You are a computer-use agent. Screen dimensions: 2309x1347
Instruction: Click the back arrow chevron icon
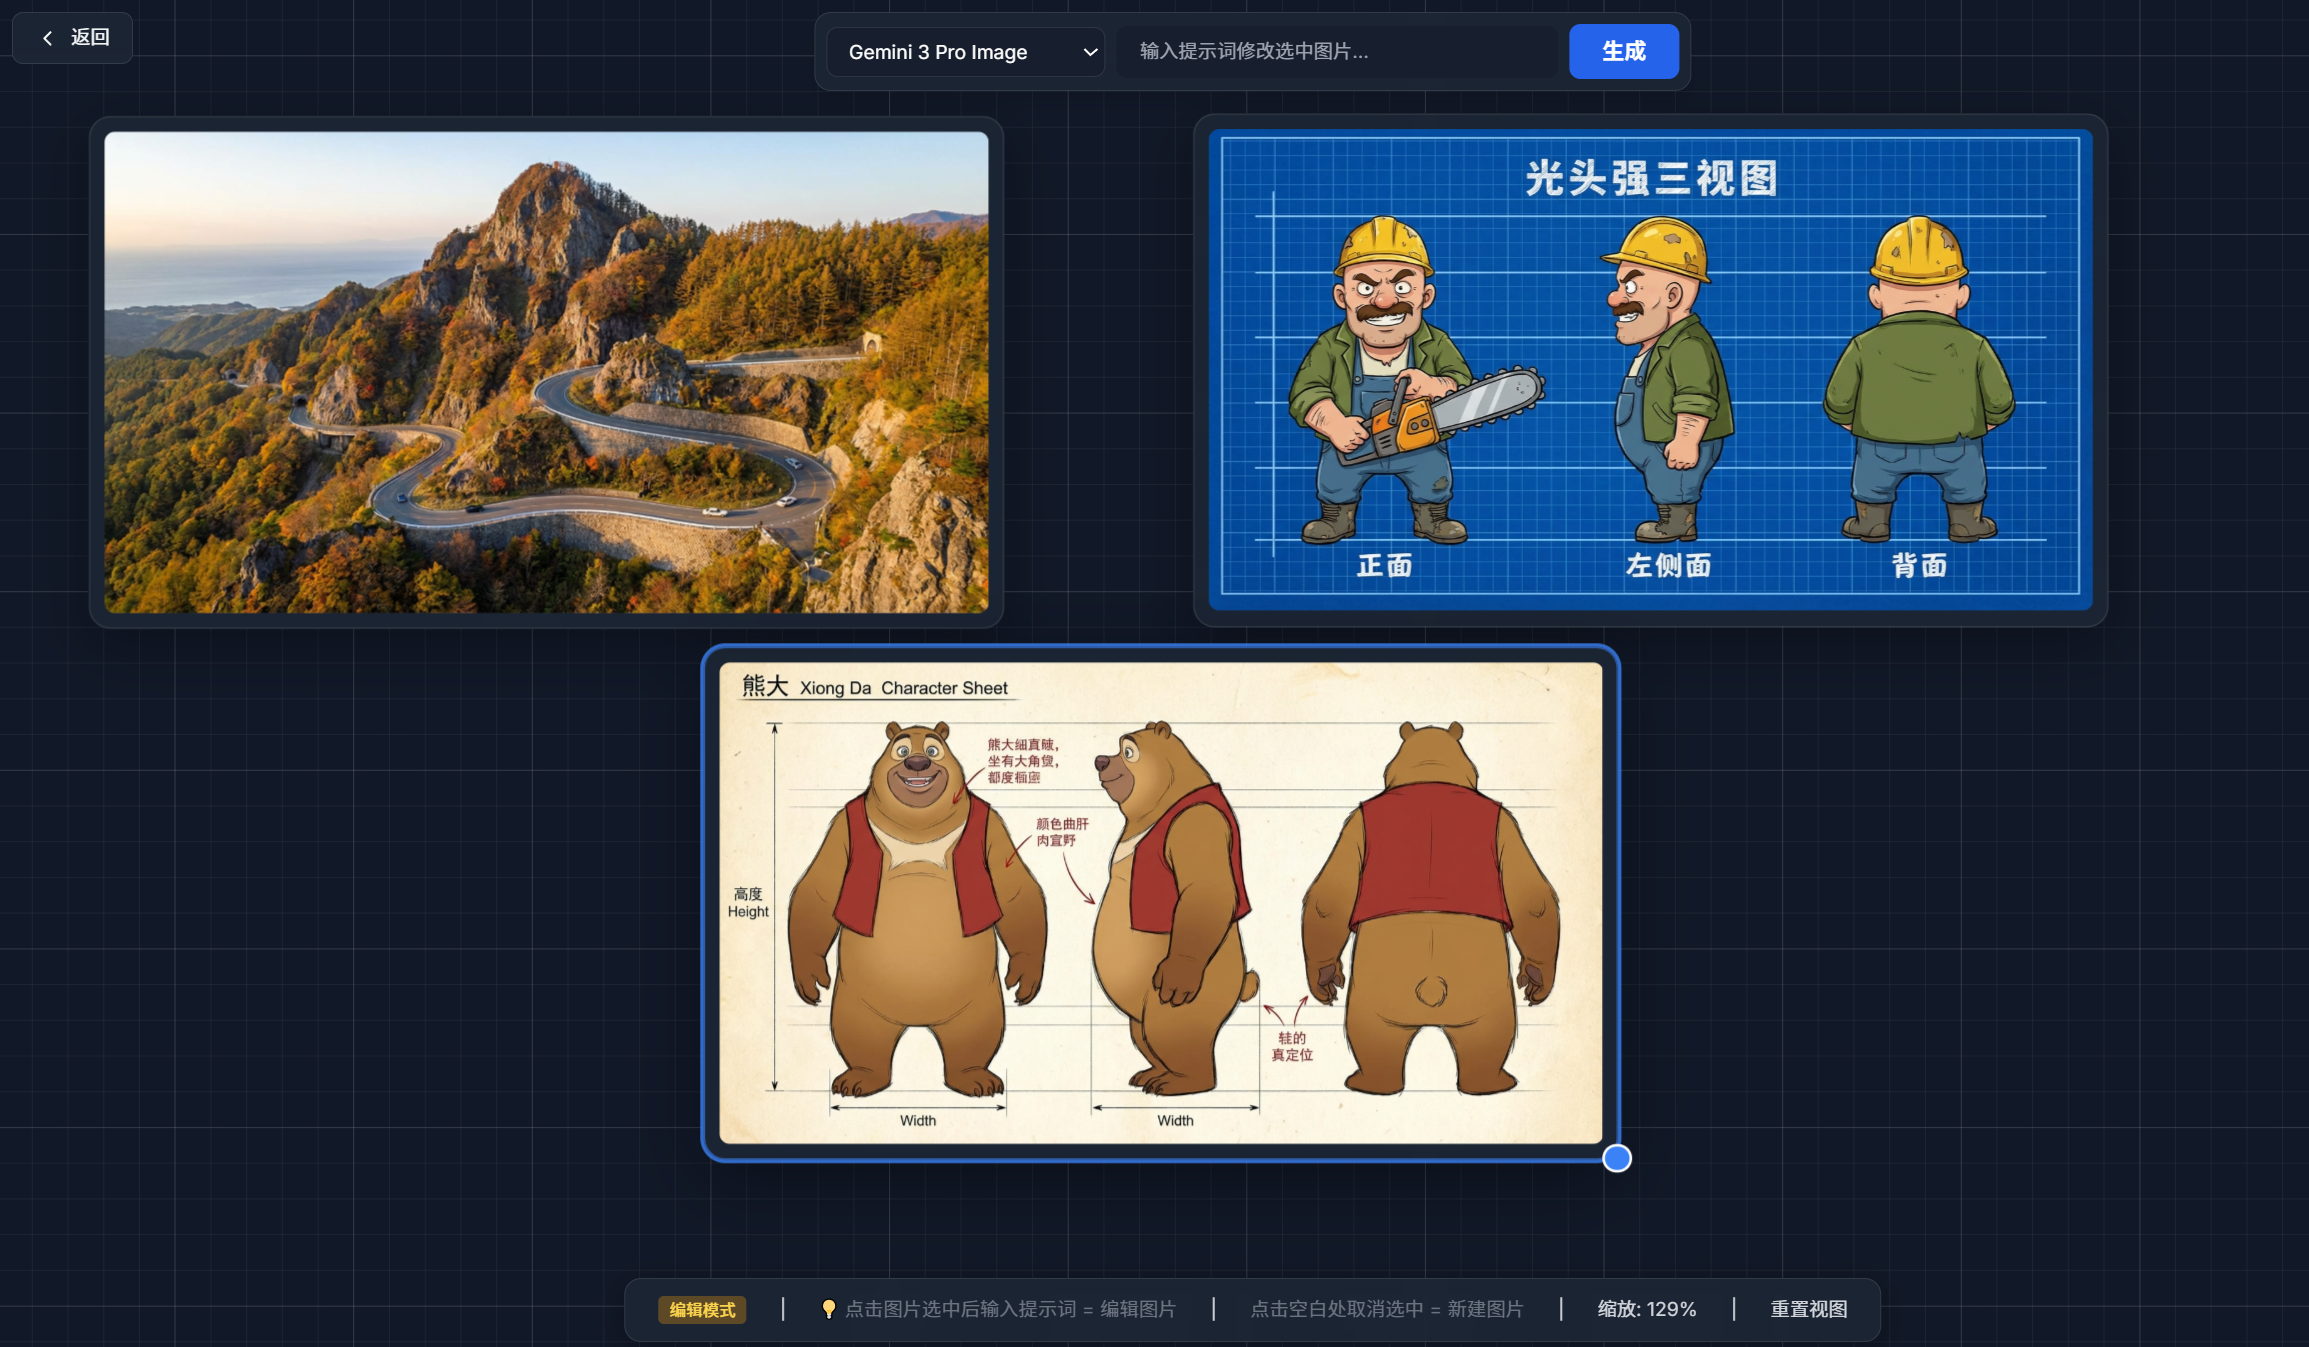click(47, 38)
